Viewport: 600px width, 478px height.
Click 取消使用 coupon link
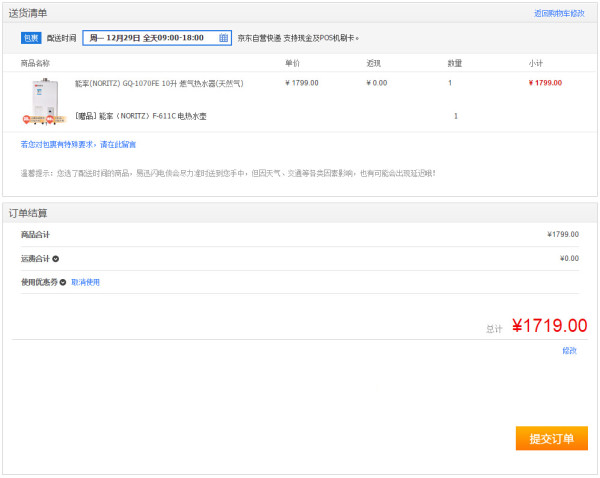point(85,282)
